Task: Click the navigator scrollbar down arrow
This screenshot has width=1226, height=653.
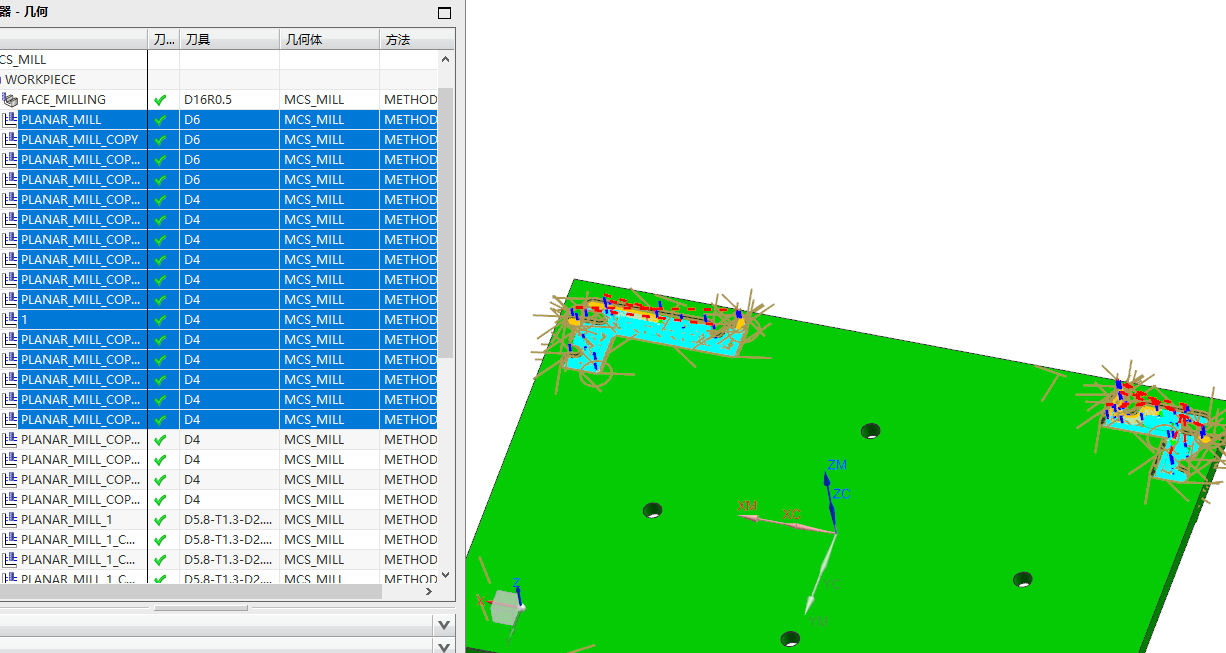Action: [446, 575]
